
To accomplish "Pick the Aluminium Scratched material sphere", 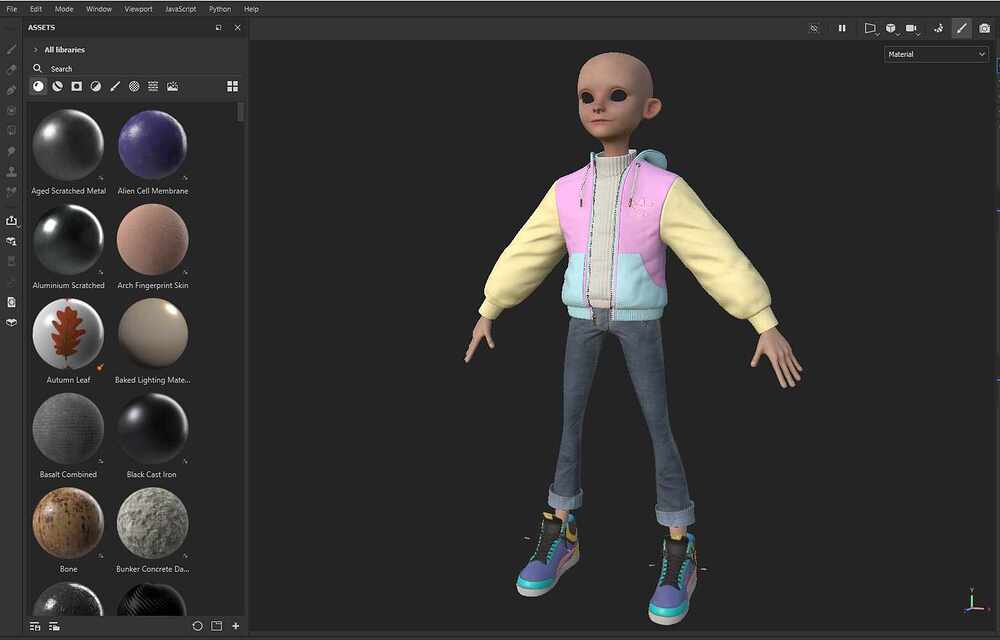I will pyautogui.click(x=68, y=239).
